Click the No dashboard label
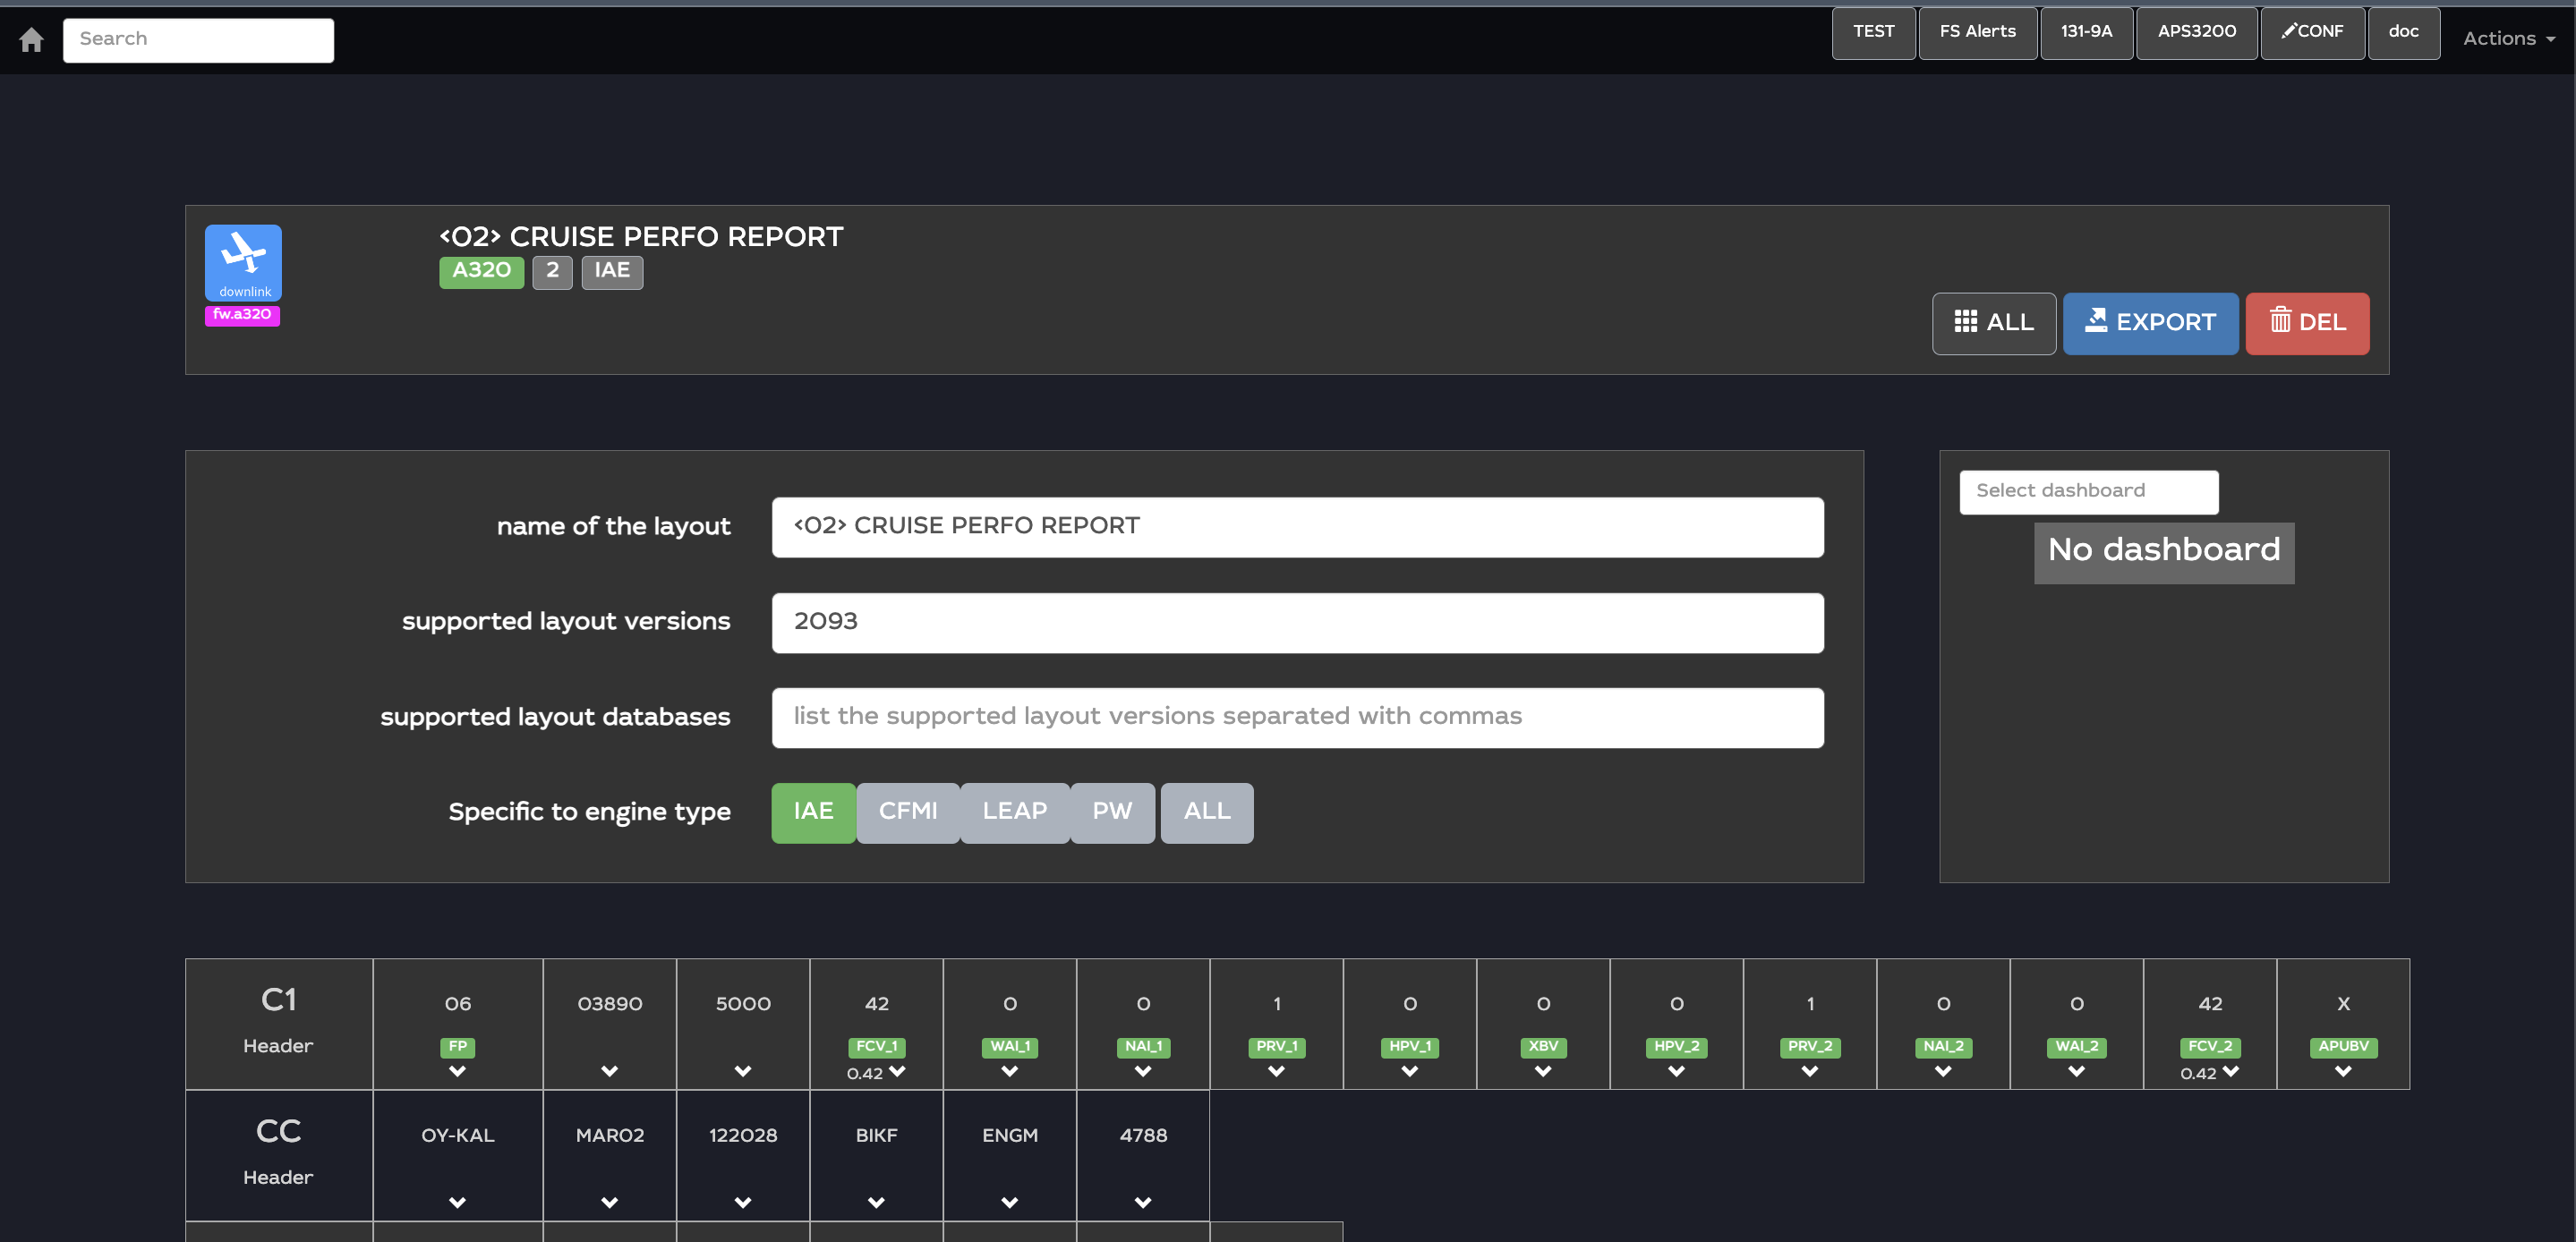This screenshot has width=2576, height=1242. 2163,552
